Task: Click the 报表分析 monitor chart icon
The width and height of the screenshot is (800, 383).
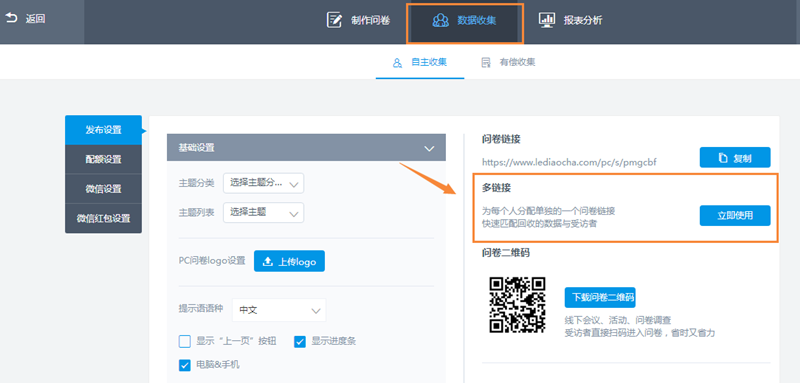Action: 547,20
